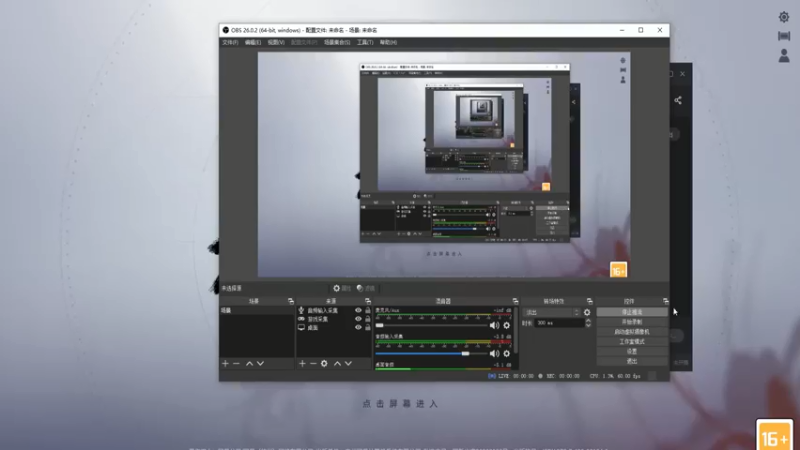Open 设置 settings button in Controls
Screen dimensions: 800x450
tap(632, 352)
